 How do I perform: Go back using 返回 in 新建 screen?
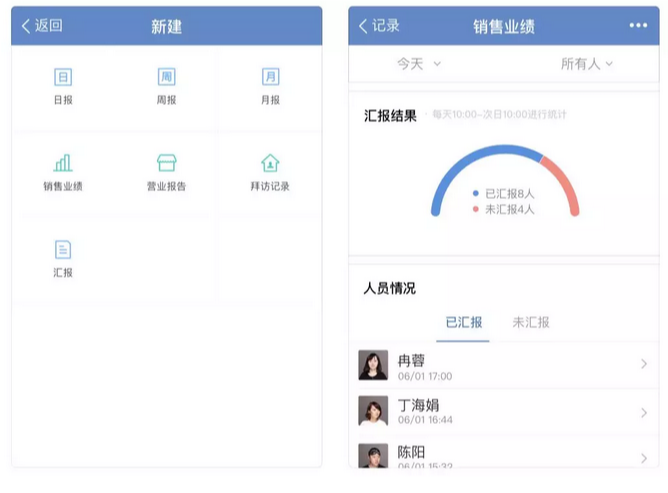pos(42,26)
